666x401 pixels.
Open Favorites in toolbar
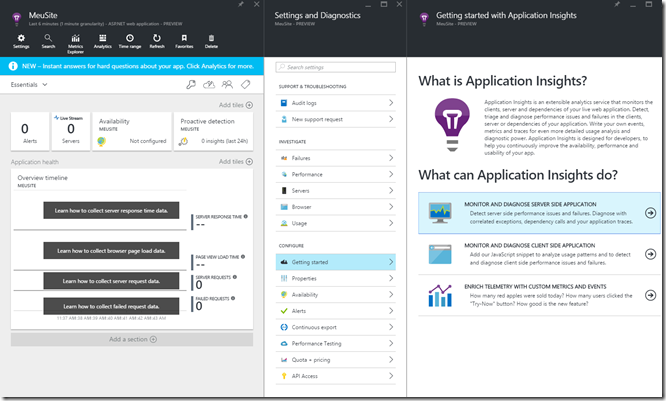(184, 42)
